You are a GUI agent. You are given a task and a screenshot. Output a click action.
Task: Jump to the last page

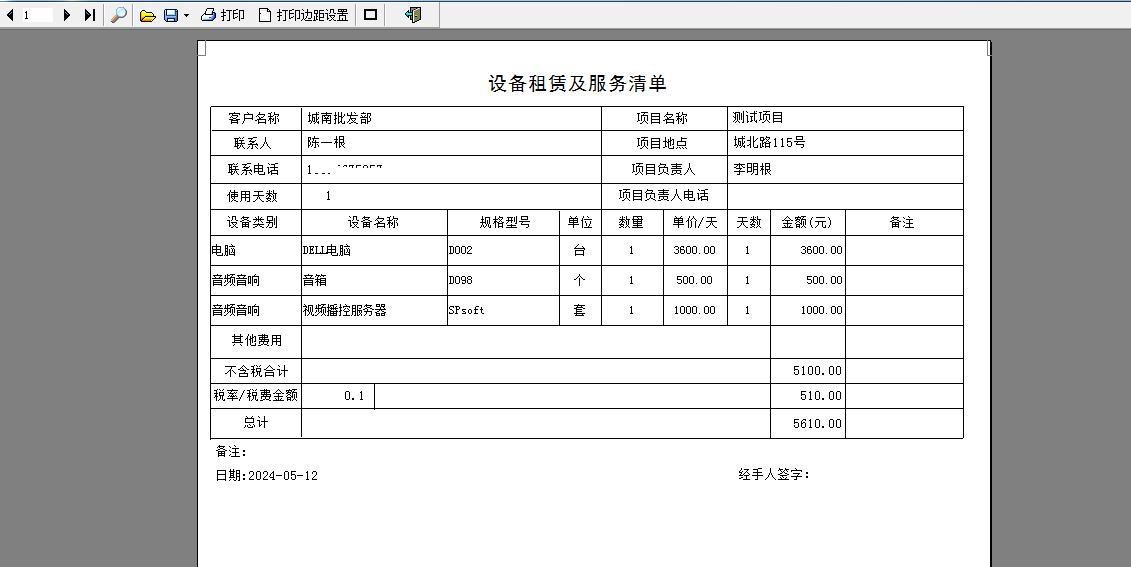point(89,15)
